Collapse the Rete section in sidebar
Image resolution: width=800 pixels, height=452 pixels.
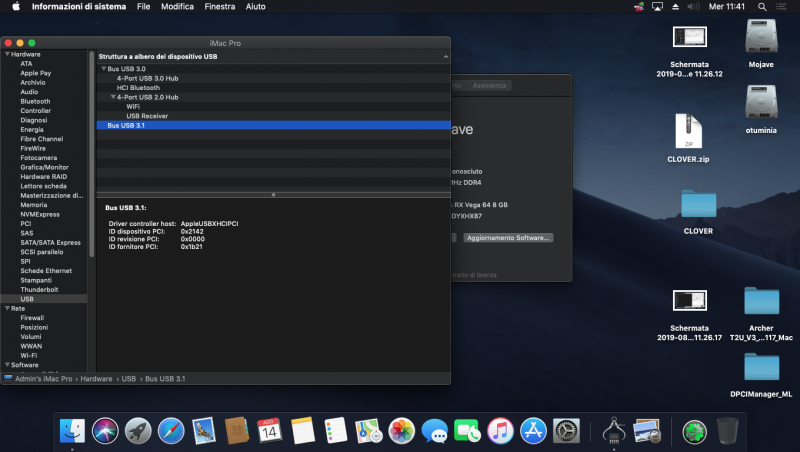(x=6, y=308)
